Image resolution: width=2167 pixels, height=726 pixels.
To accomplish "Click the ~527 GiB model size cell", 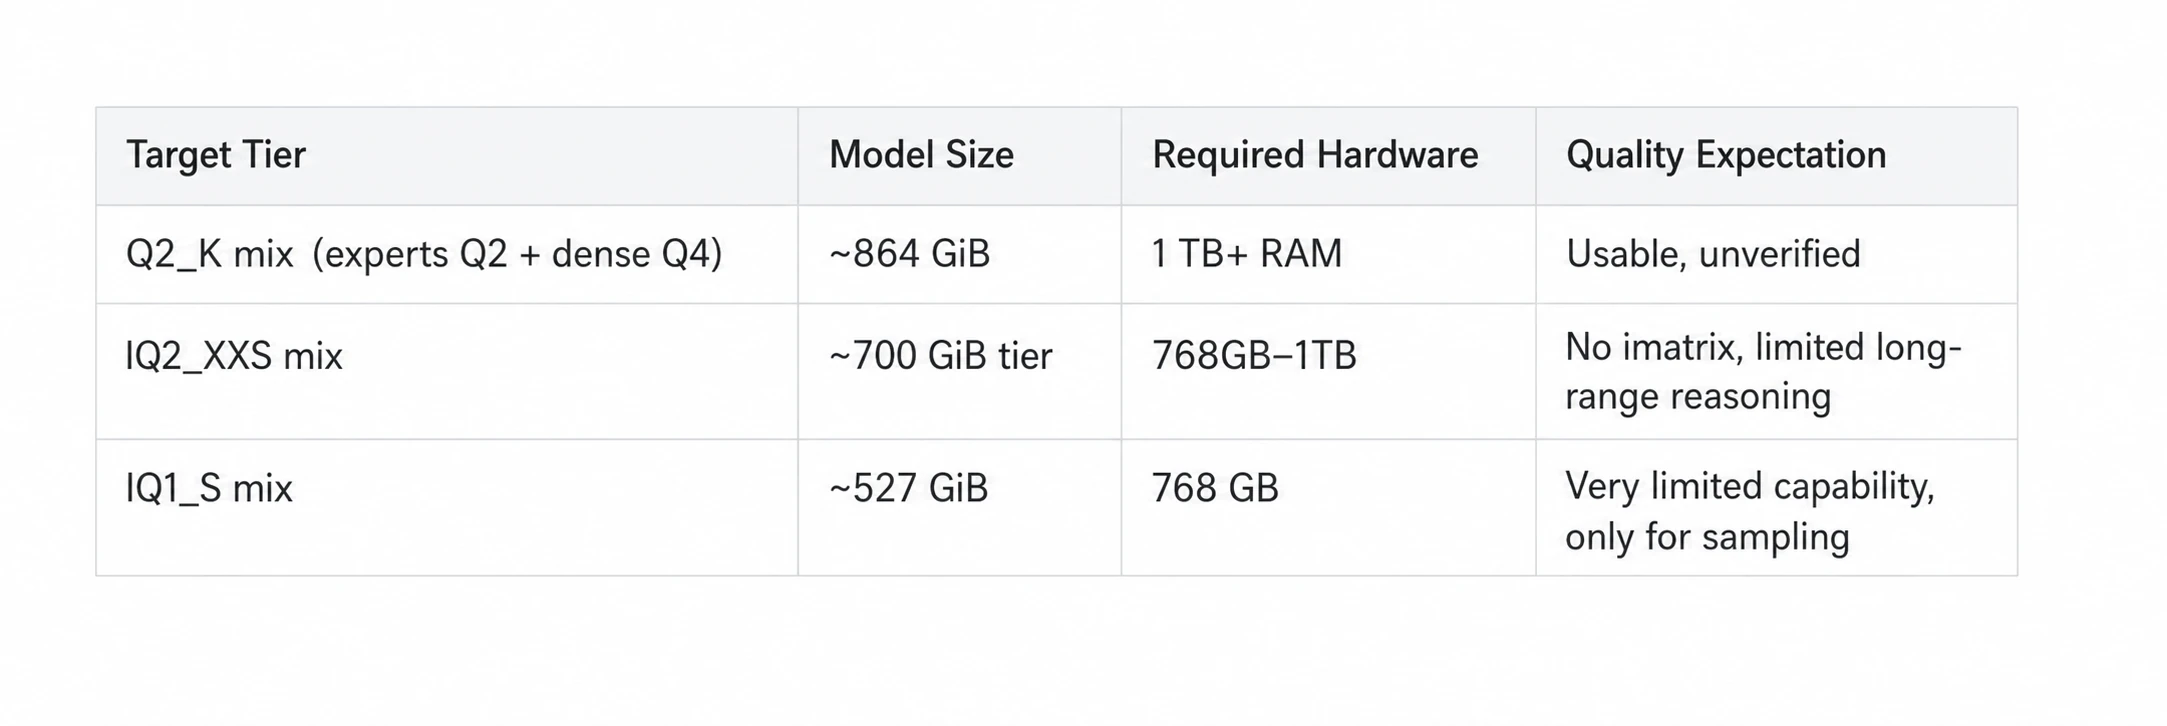I will click(x=959, y=507).
